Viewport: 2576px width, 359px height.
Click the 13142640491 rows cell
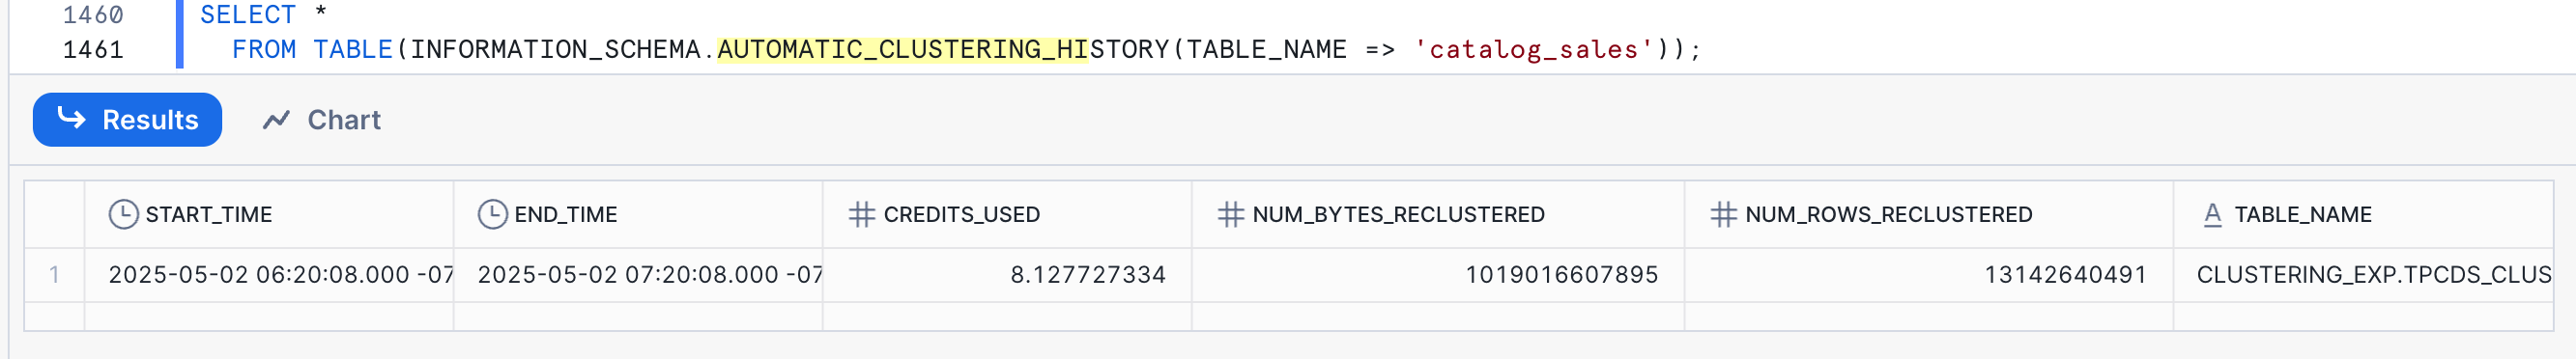point(1929,274)
